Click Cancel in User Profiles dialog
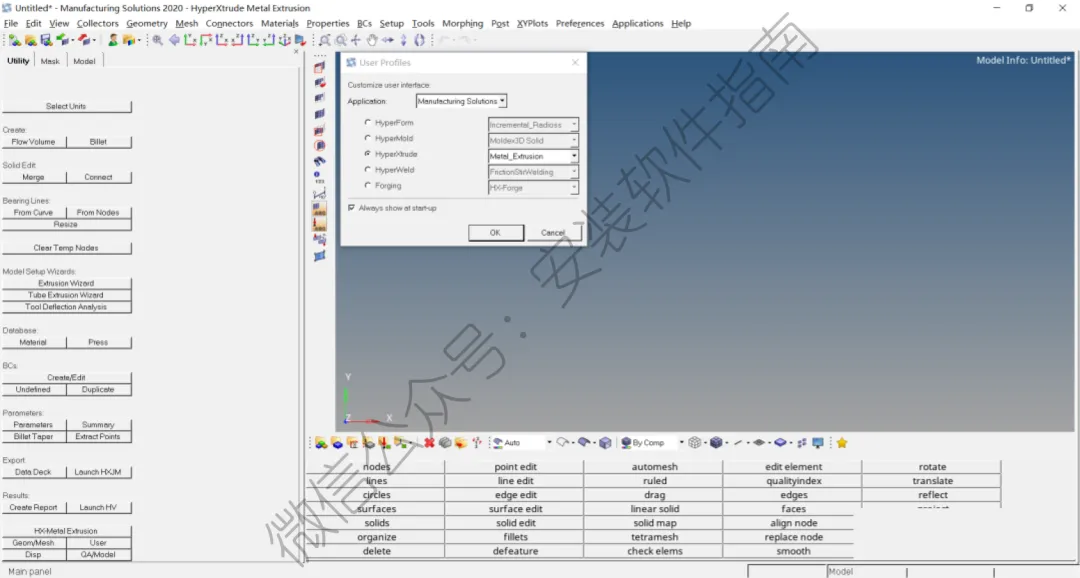This screenshot has height=578, width=1080. (x=553, y=233)
